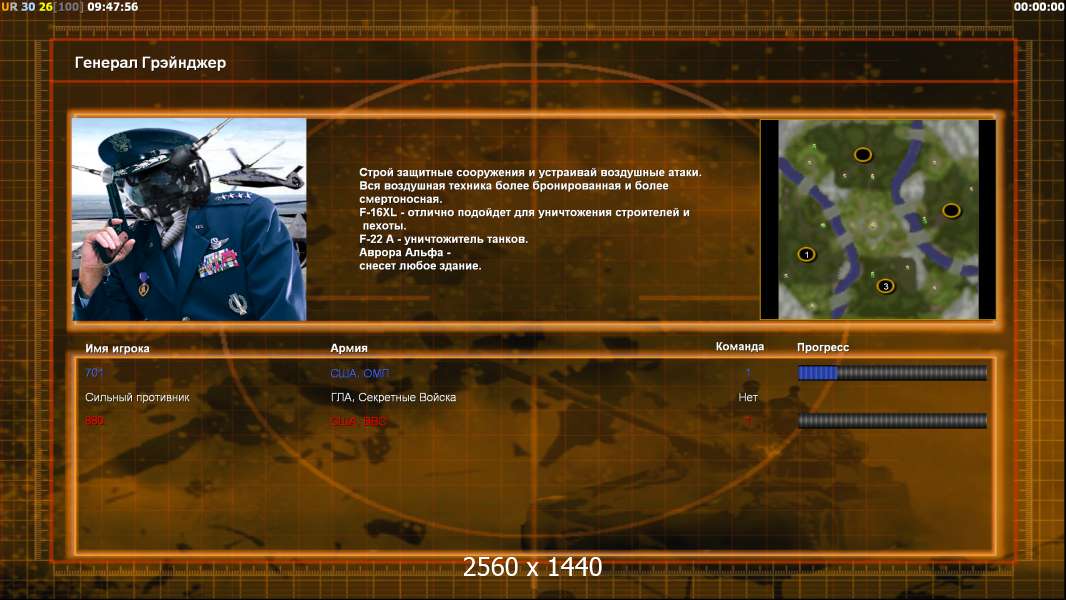Click the progress bar for player 880

(892, 421)
